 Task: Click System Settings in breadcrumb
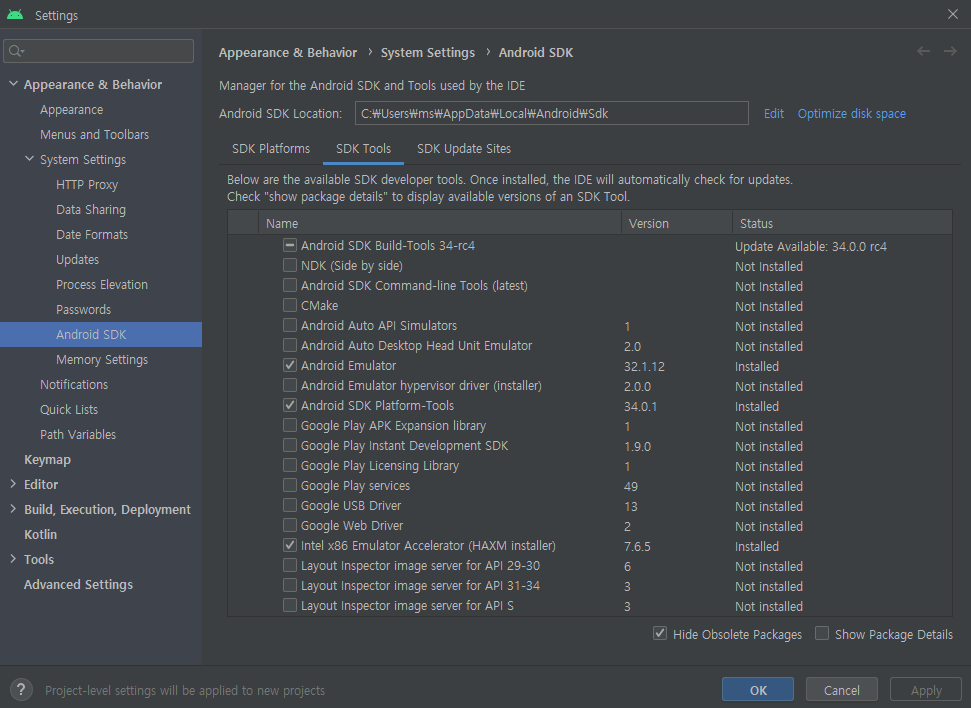(427, 53)
